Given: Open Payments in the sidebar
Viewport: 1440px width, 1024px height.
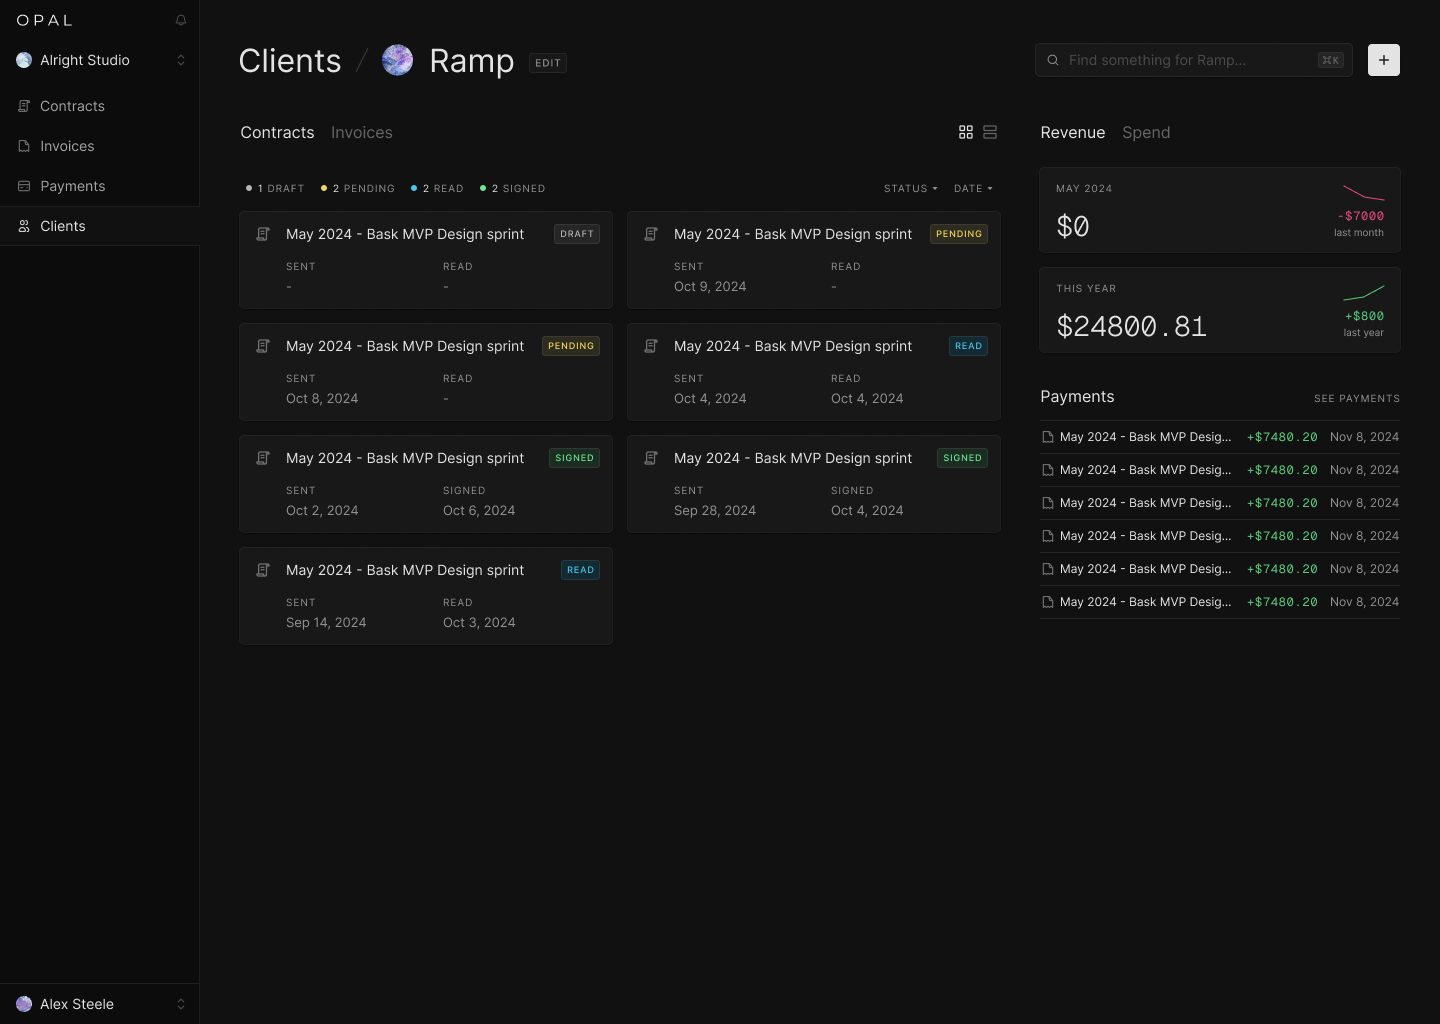Looking at the screenshot, I should tap(72, 186).
